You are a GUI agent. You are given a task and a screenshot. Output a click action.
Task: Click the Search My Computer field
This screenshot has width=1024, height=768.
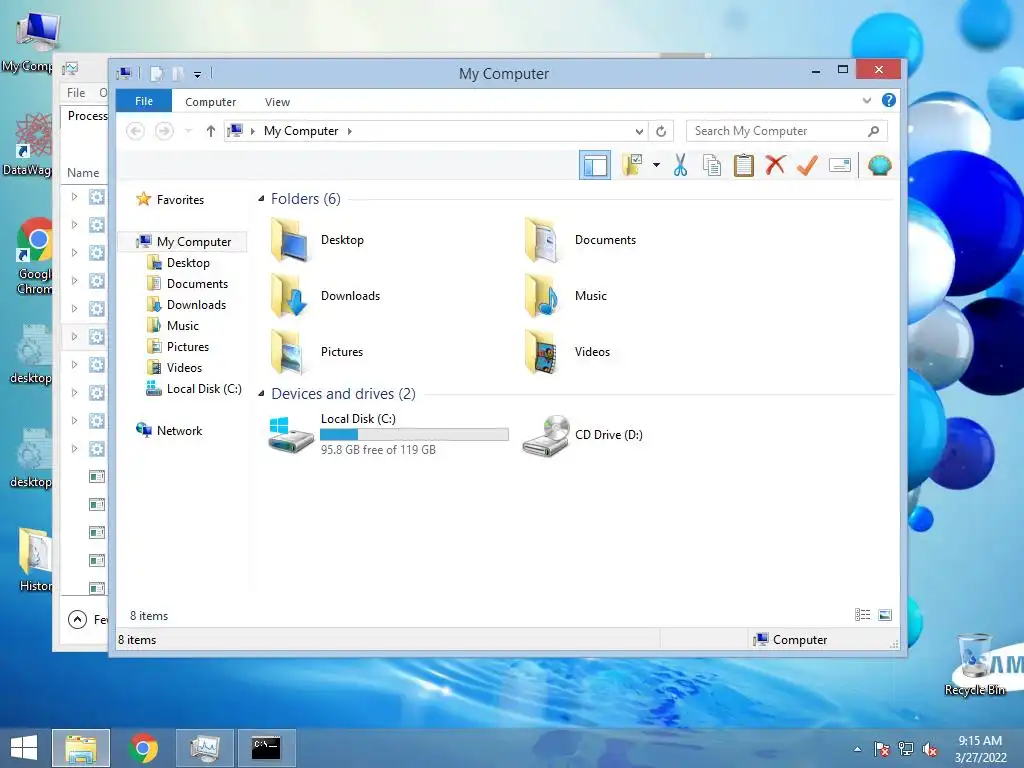786,131
